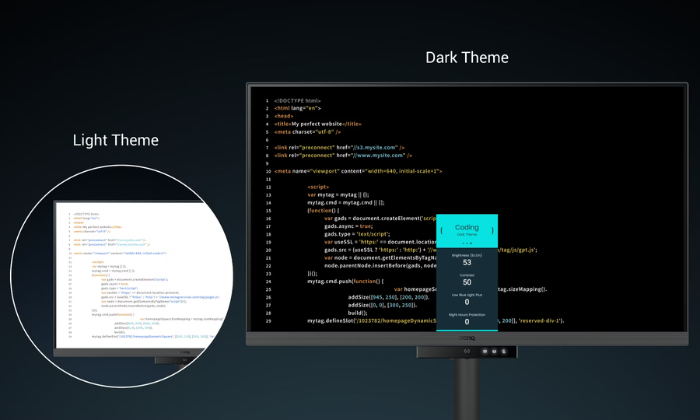Click the three dots under Coding mode
Image resolution: width=700 pixels, height=420 pixels.
coord(467,242)
